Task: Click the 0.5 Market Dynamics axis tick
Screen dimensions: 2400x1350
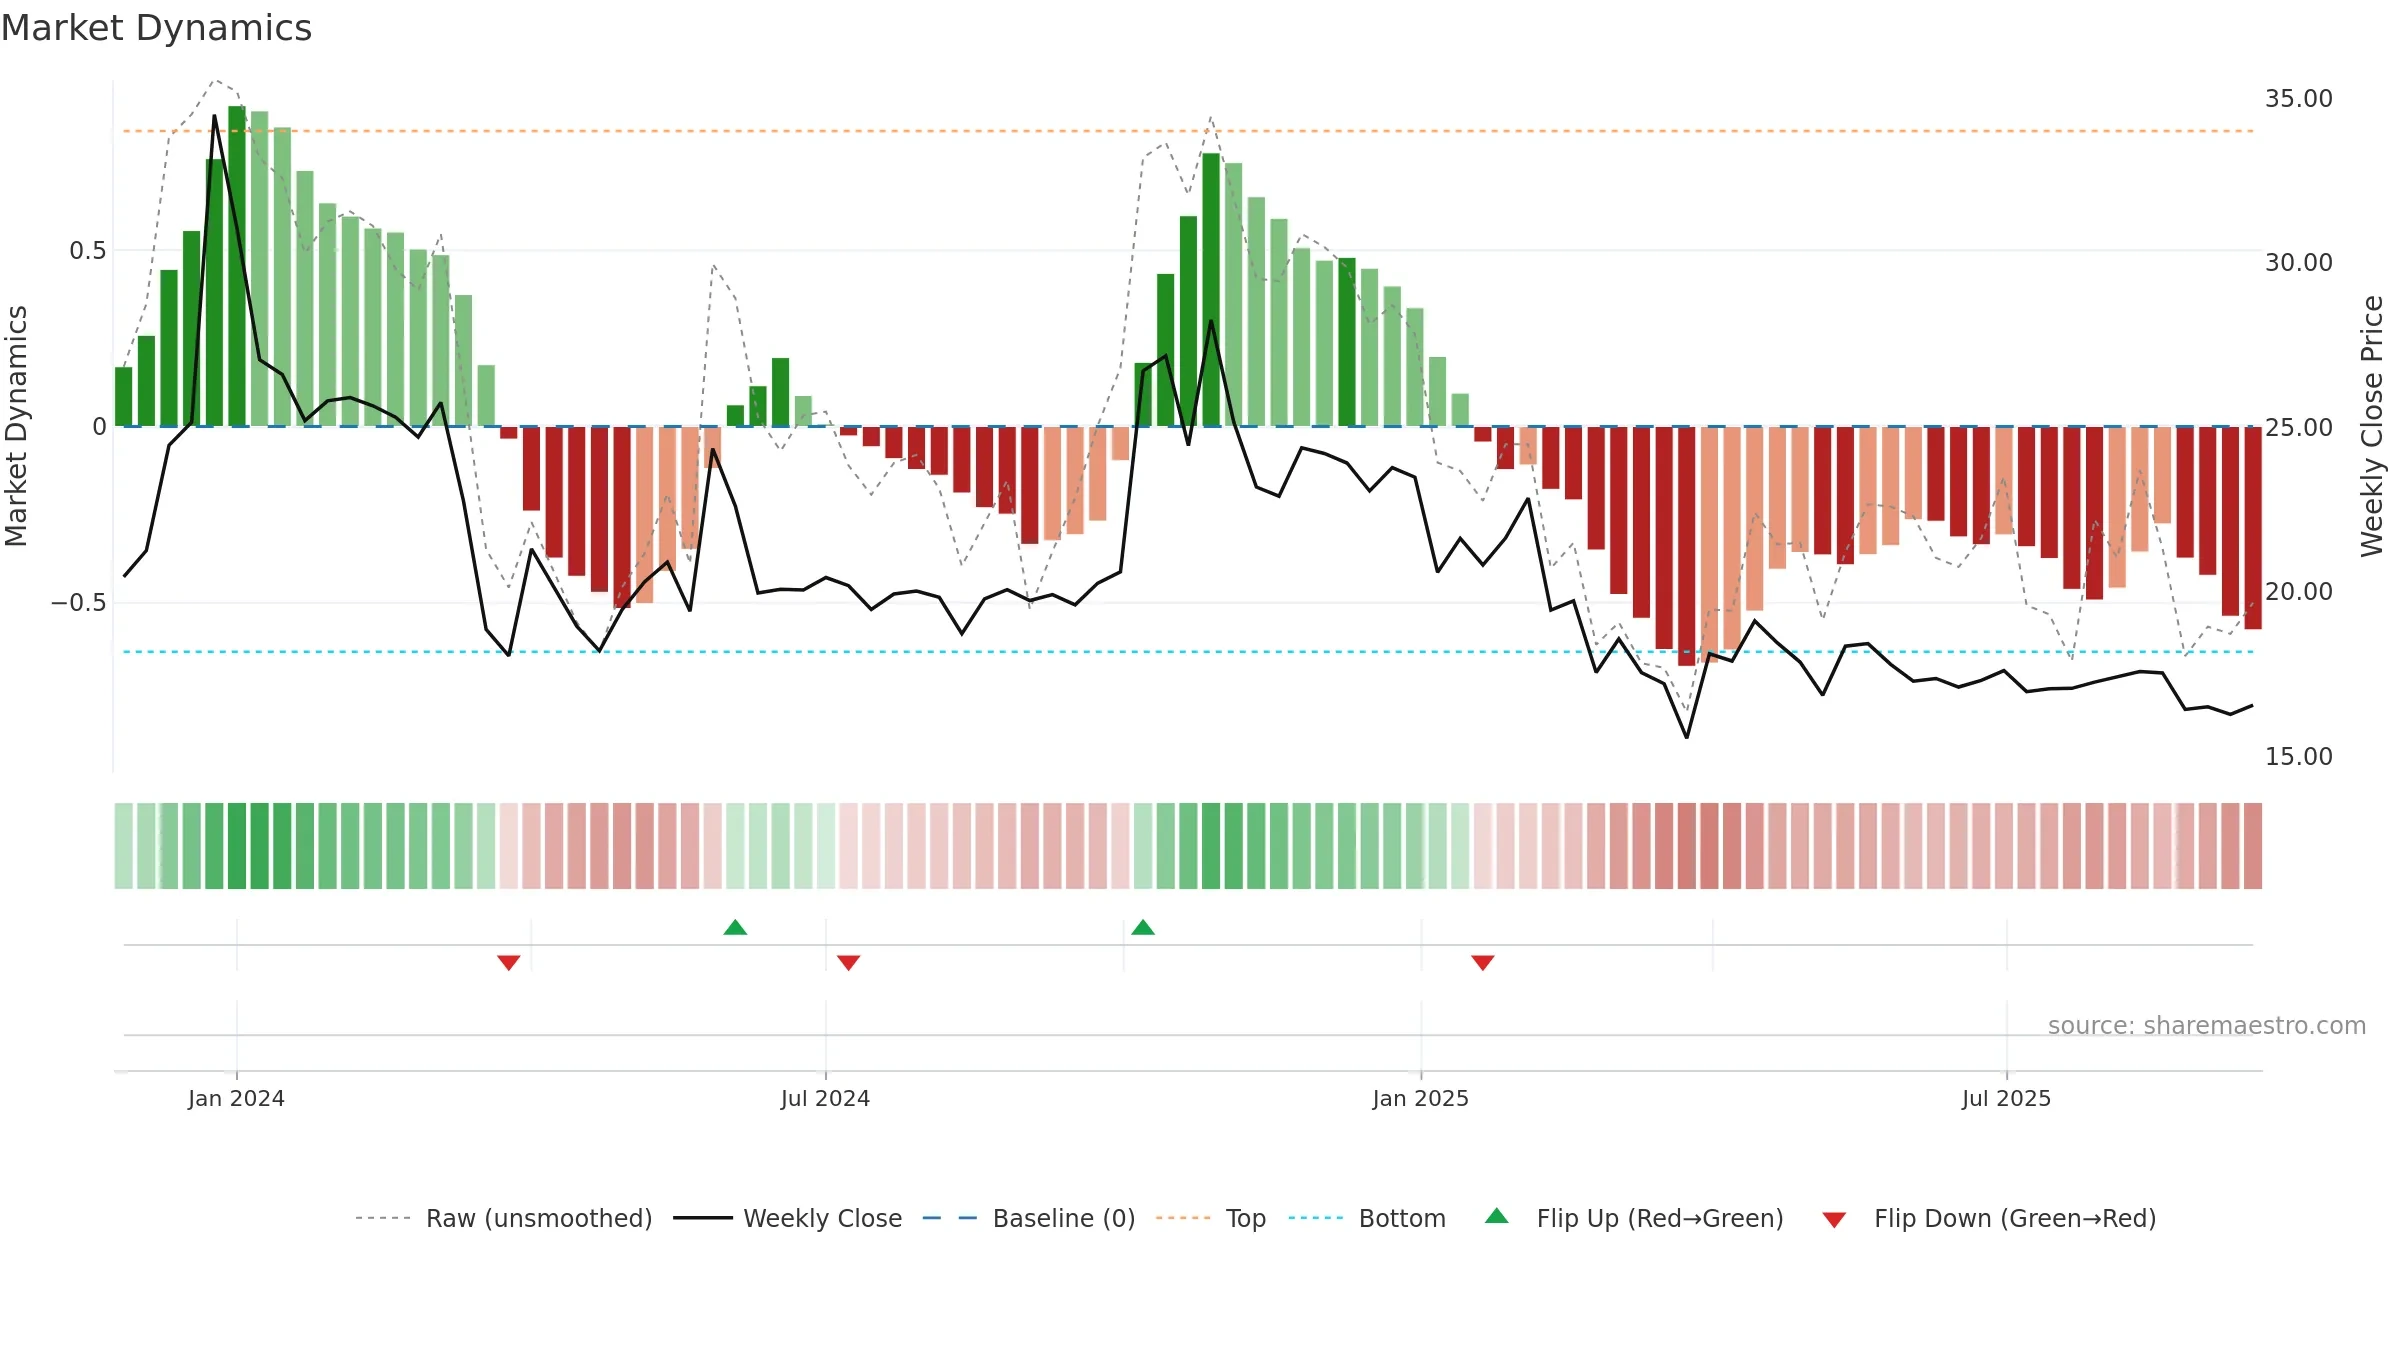Action: tap(88, 250)
